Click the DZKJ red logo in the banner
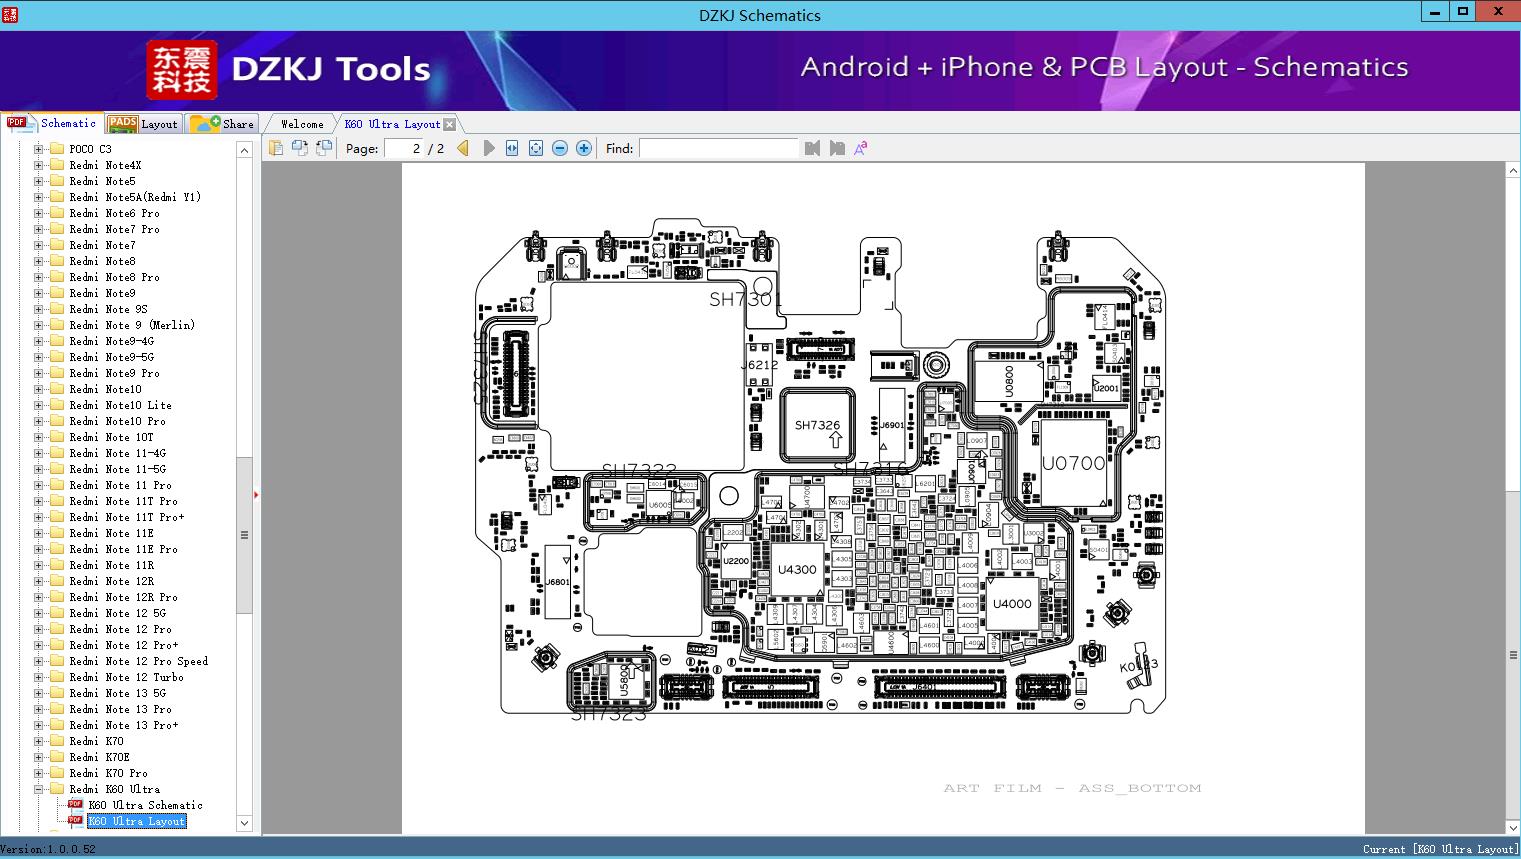 pyautogui.click(x=182, y=69)
